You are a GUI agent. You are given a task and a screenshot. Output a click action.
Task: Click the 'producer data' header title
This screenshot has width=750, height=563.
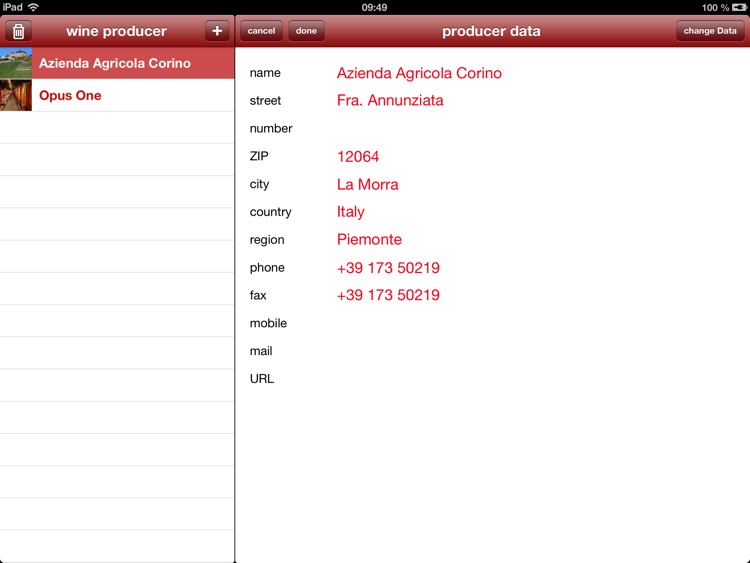(x=491, y=31)
